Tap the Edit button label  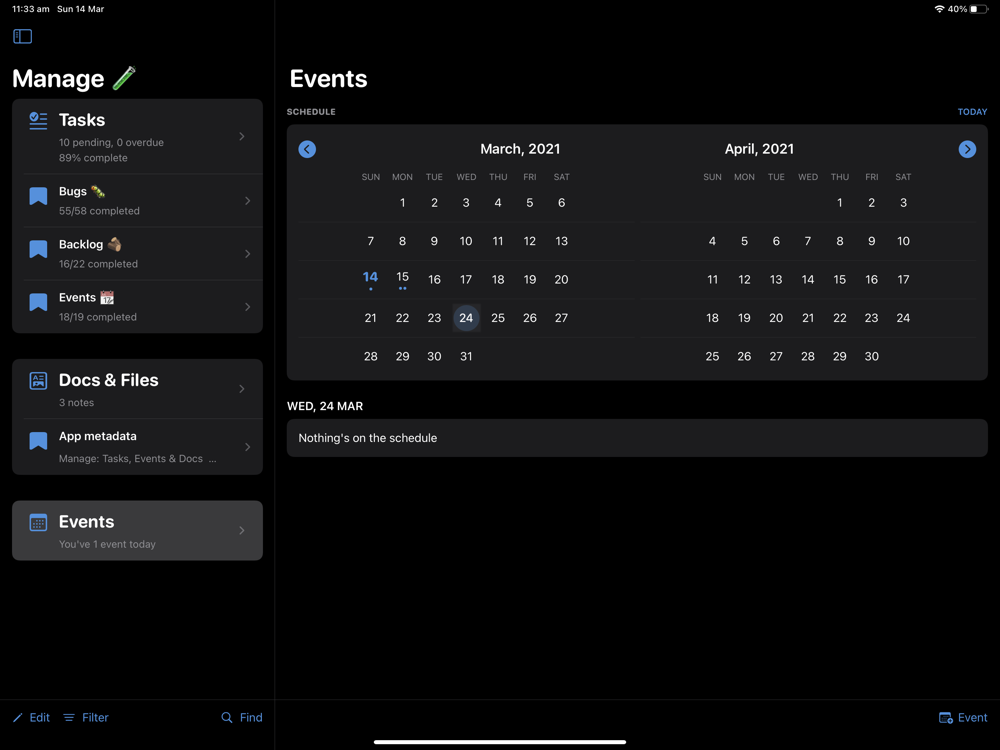point(40,717)
